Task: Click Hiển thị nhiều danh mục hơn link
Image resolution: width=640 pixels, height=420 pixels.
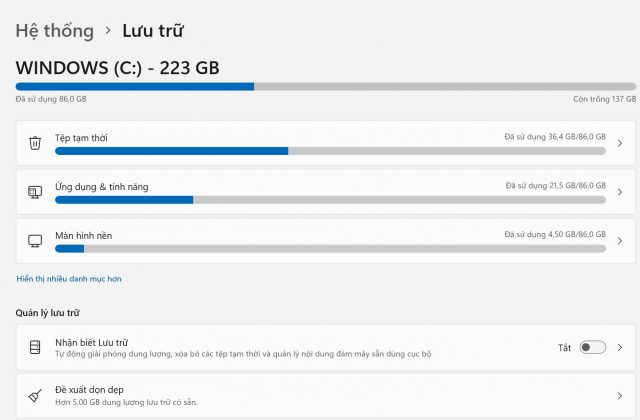Action: [x=69, y=278]
